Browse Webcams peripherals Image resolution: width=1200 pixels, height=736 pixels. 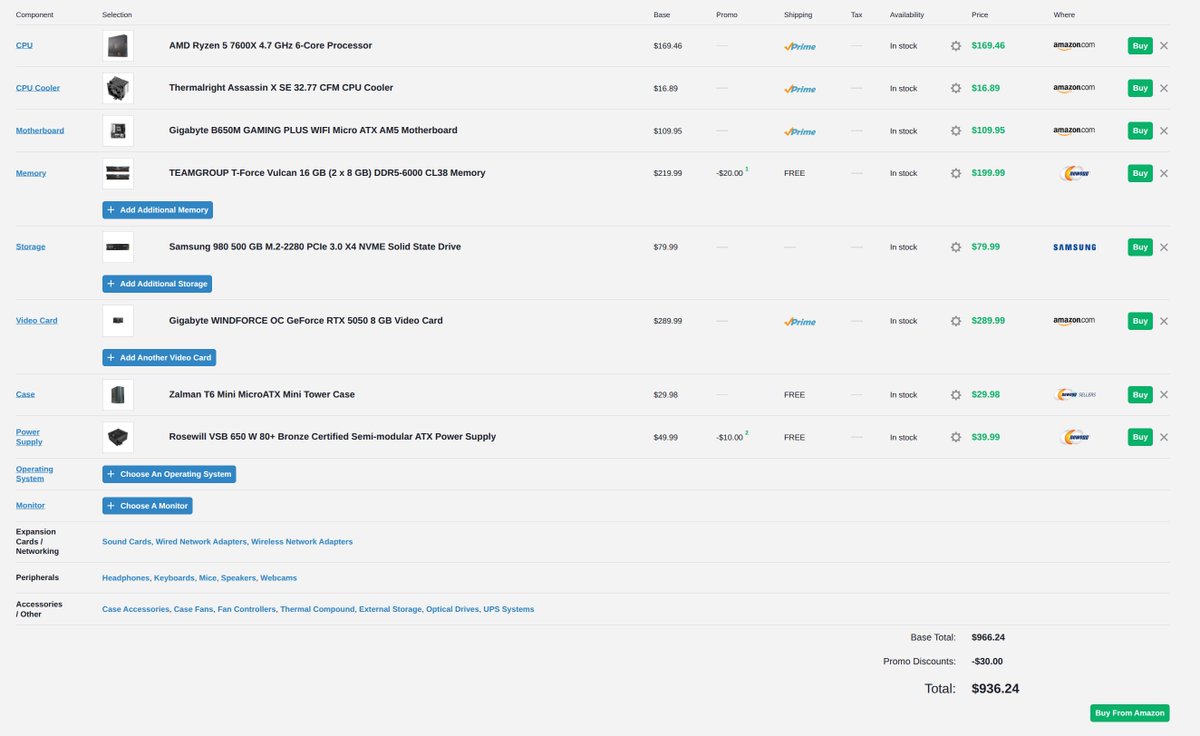278,578
